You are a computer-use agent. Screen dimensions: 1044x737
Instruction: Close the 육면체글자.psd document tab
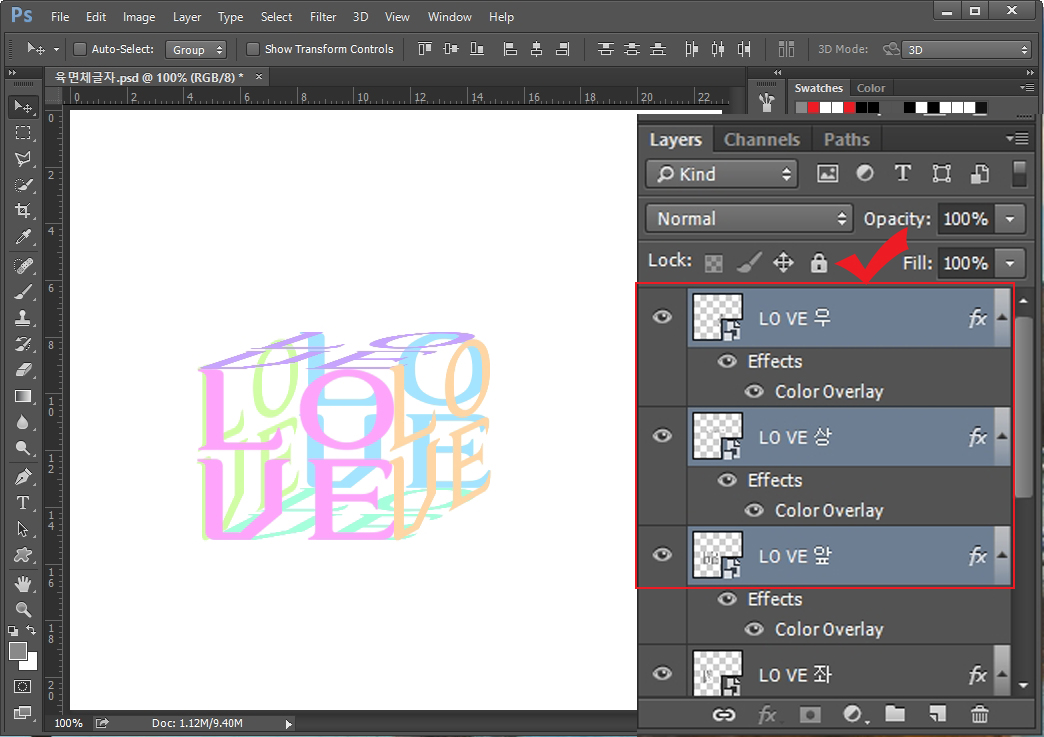coord(259,77)
